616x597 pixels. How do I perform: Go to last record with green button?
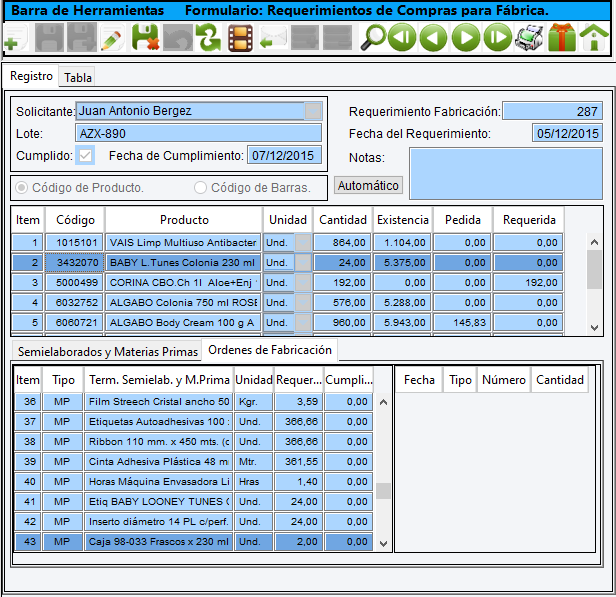[498, 38]
